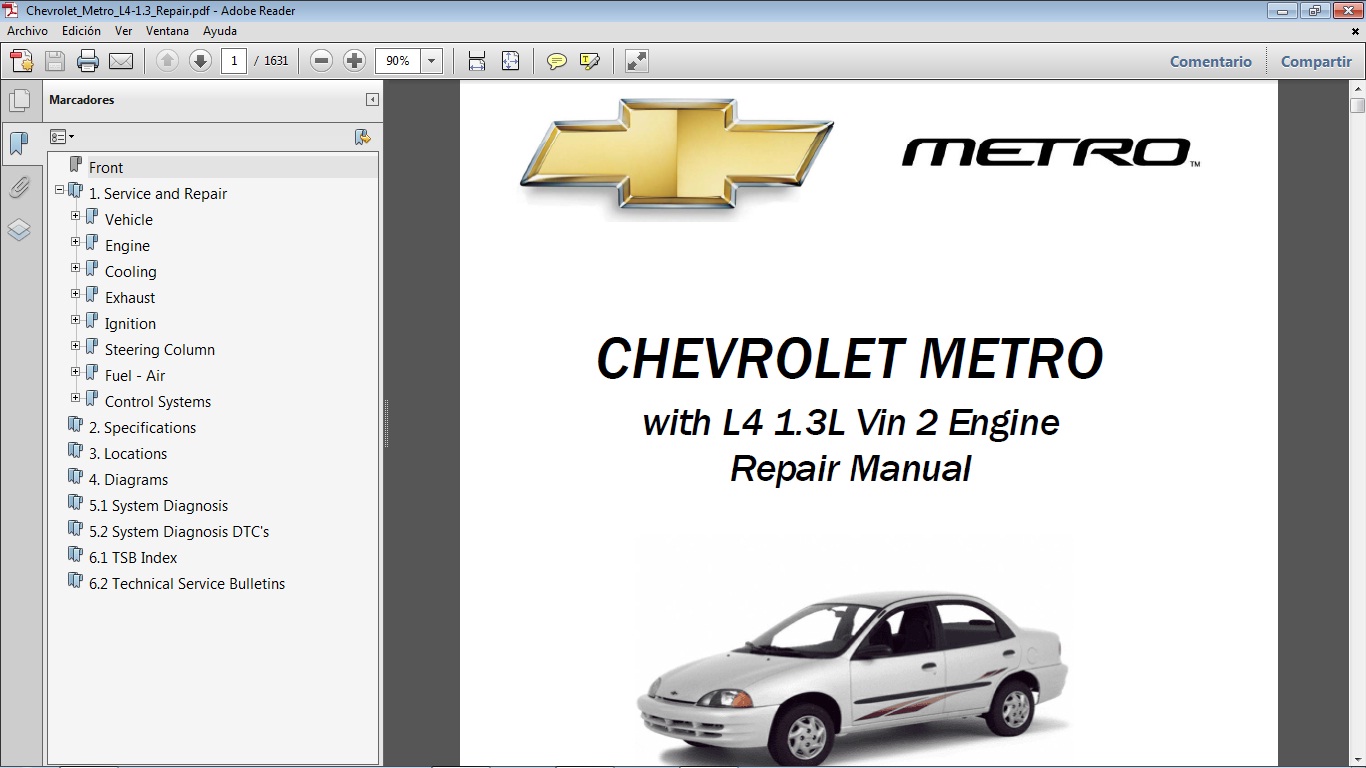Viewport: 1366px width, 768px height.
Task: Open the Print dialog
Action: tap(88, 60)
